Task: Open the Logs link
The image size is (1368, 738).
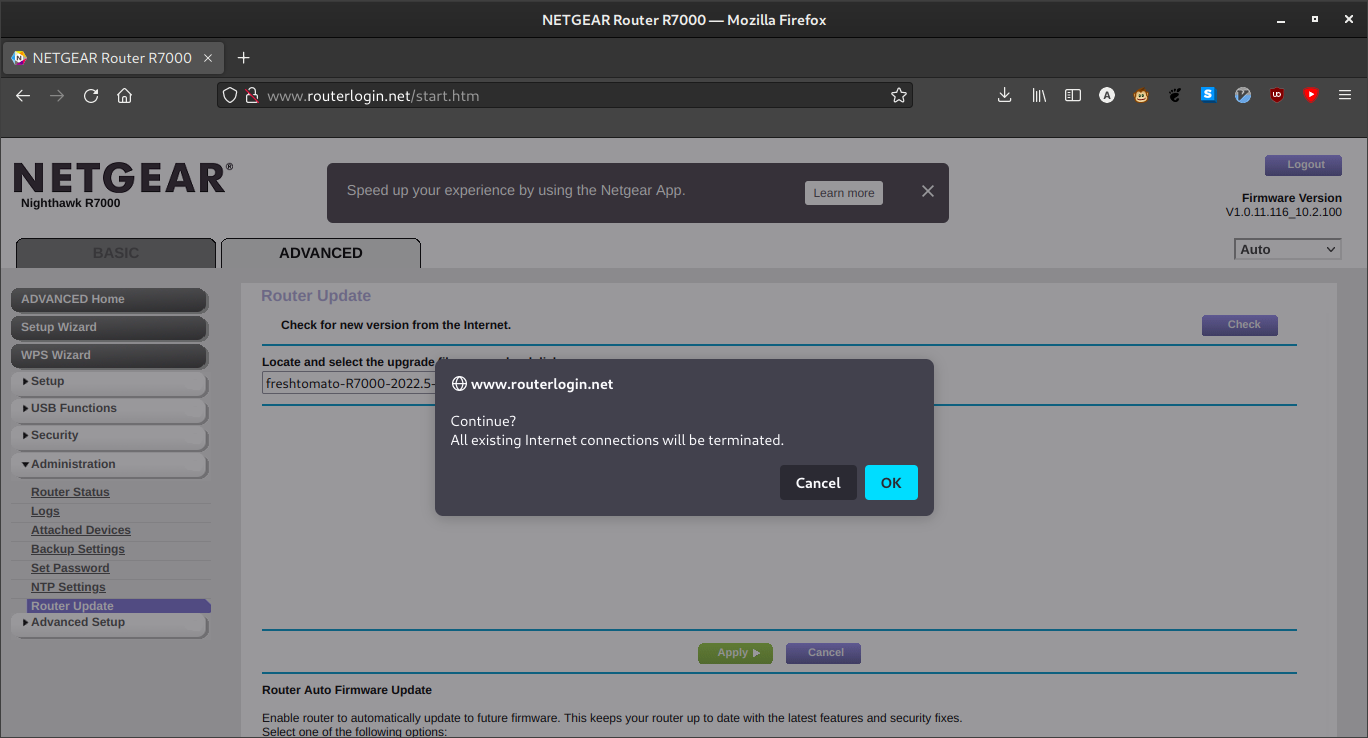Action: pyautogui.click(x=45, y=511)
